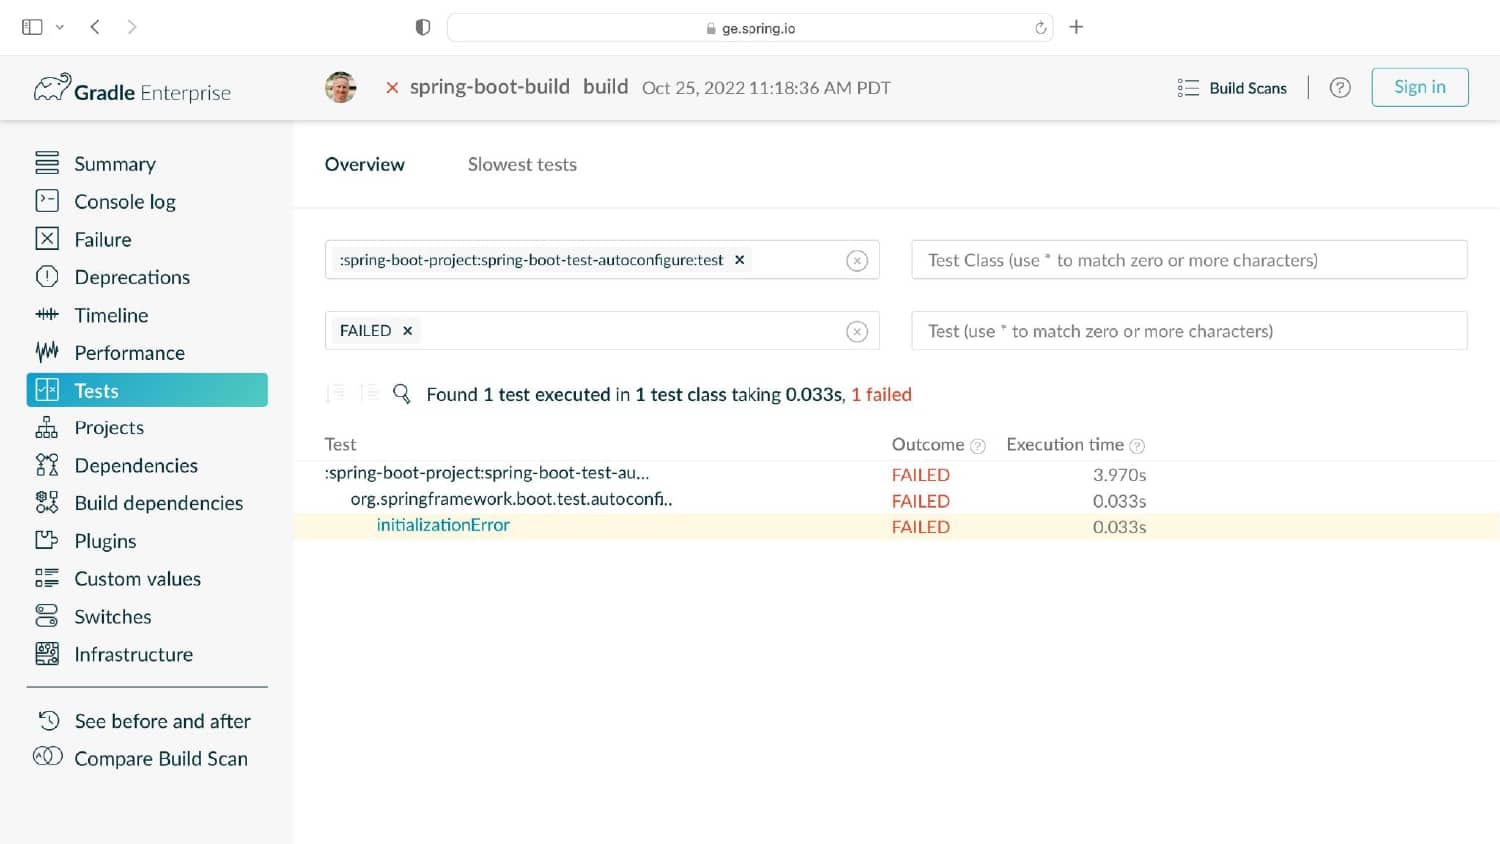The height and width of the screenshot is (844, 1500).
Task: Click the test search magnifier icon
Action: [x=401, y=394]
